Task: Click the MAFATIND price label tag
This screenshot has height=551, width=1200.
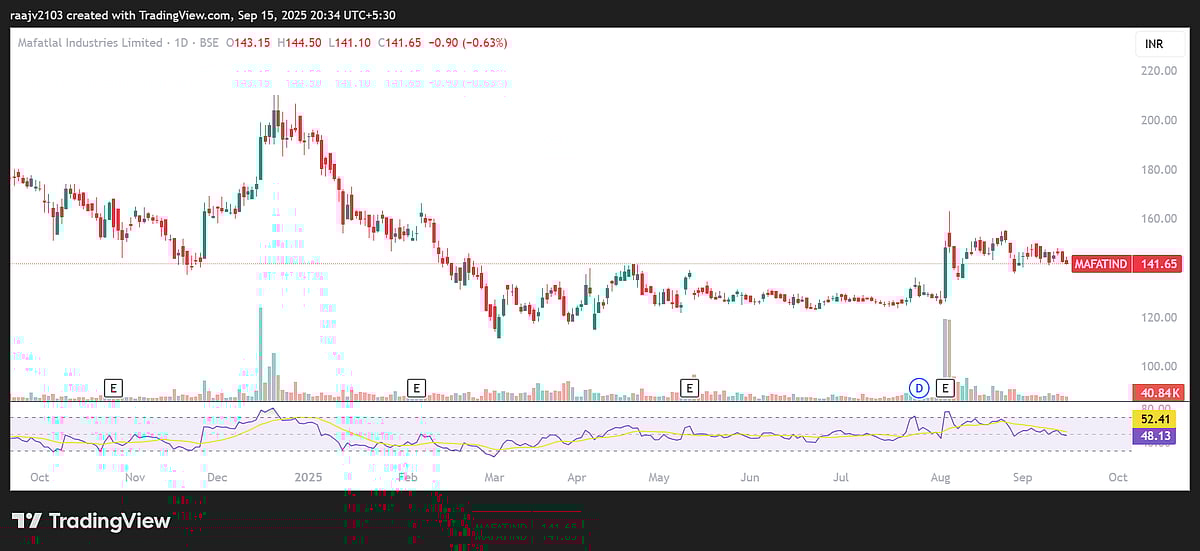Action: 1101,264
